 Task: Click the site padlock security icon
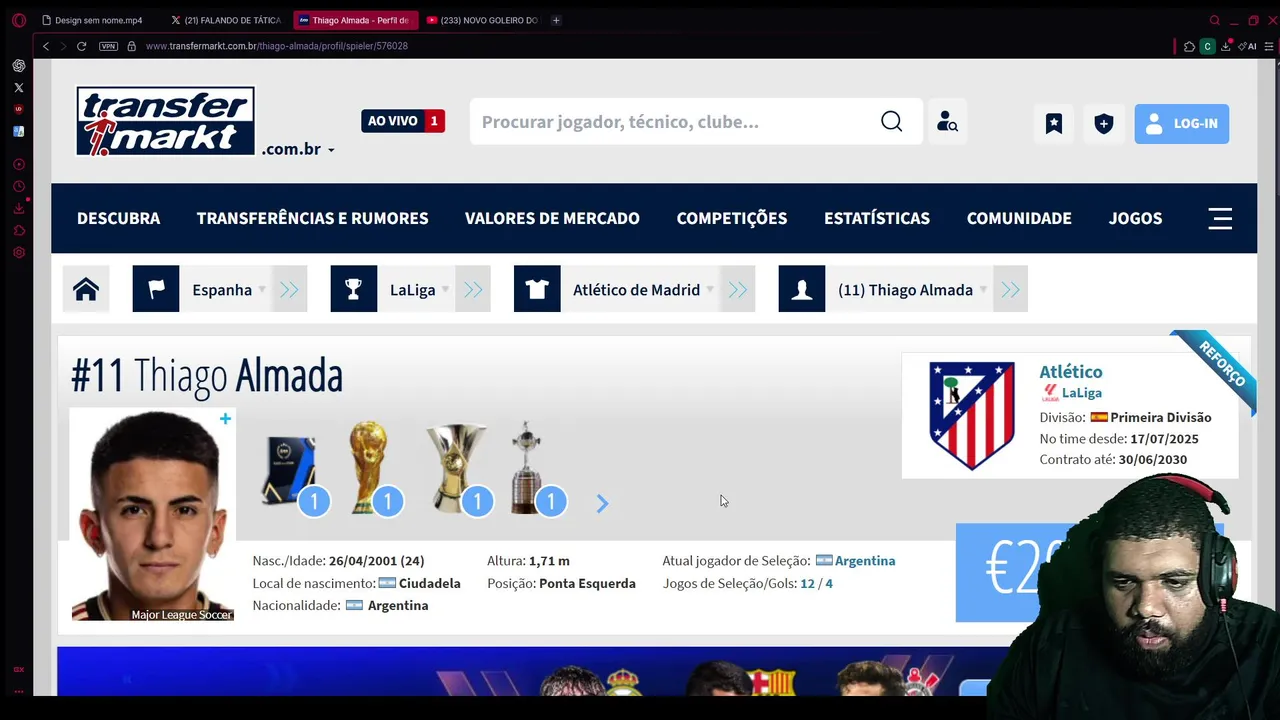pyautogui.click(x=131, y=46)
